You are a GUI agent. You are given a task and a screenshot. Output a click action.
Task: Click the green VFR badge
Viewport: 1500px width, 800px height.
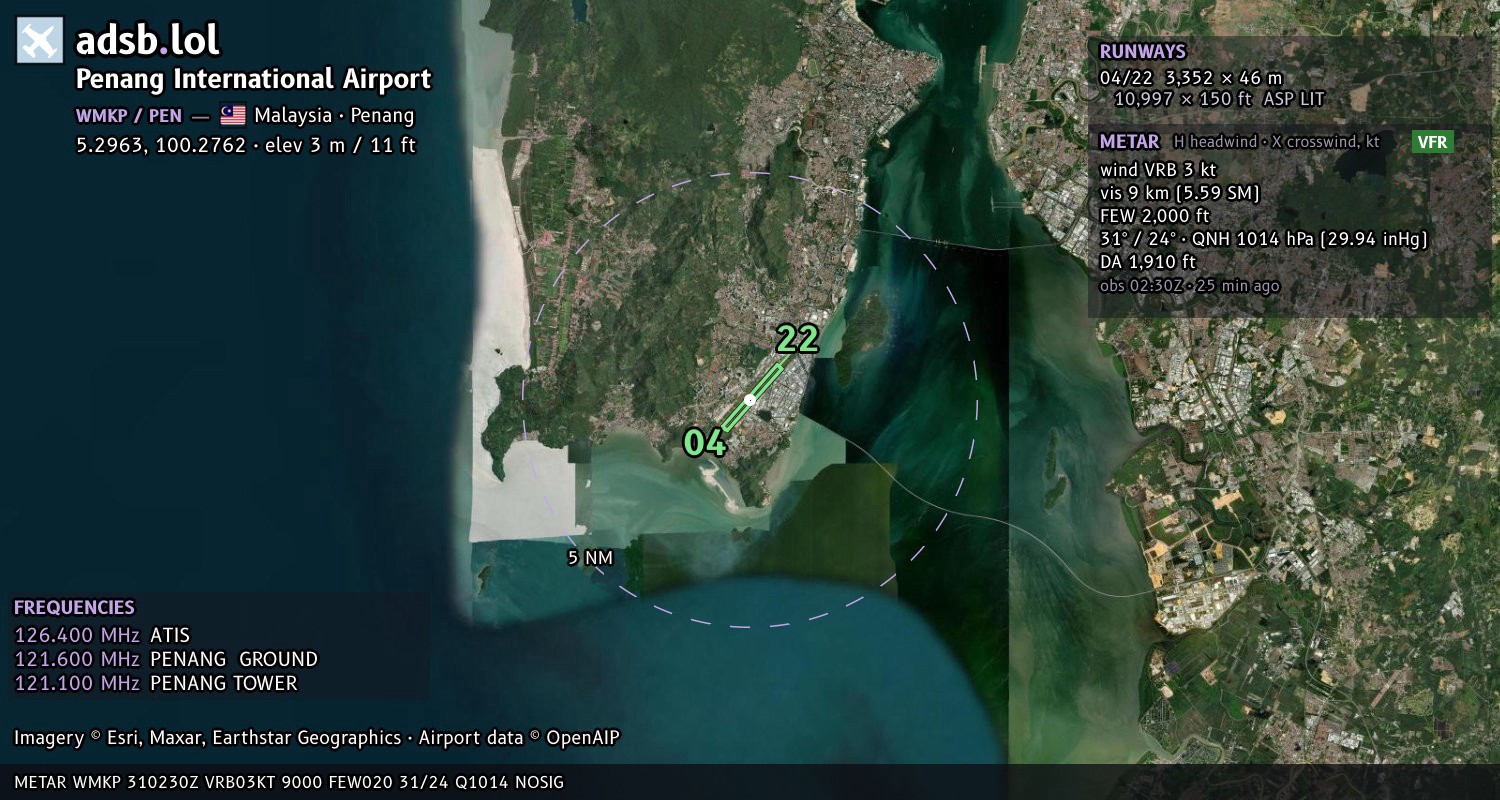[x=1432, y=142]
